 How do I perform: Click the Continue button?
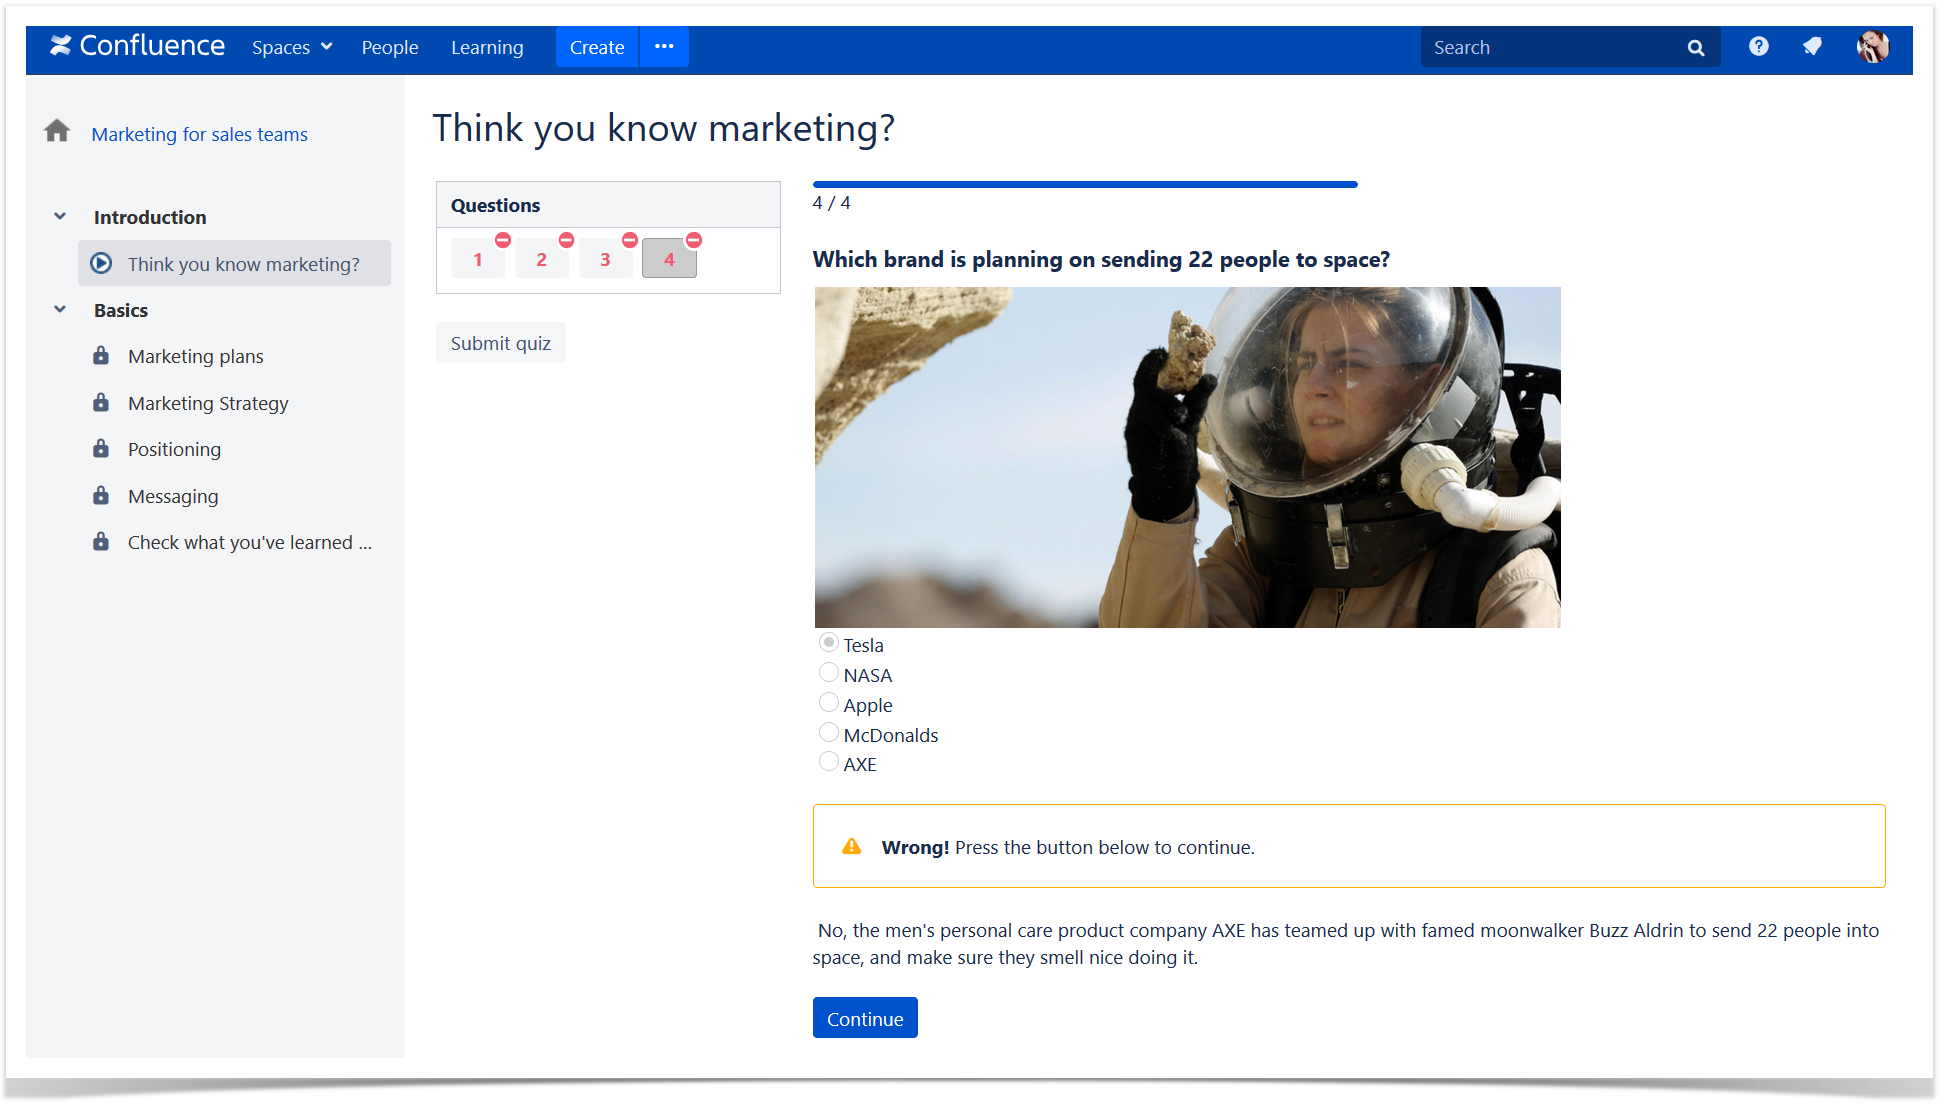[865, 1017]
